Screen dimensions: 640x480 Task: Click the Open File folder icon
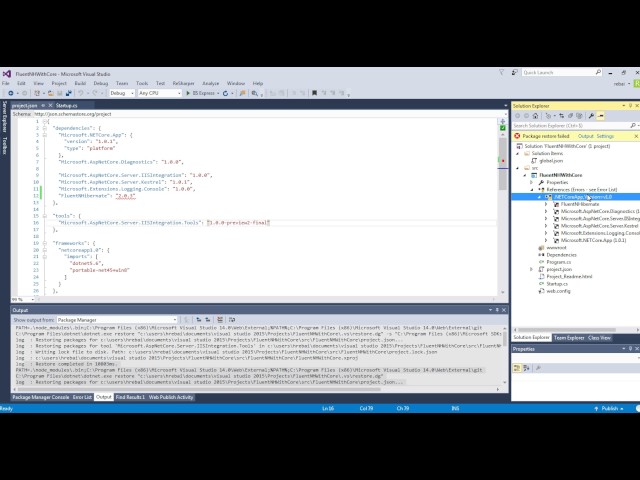click(51, 93)
